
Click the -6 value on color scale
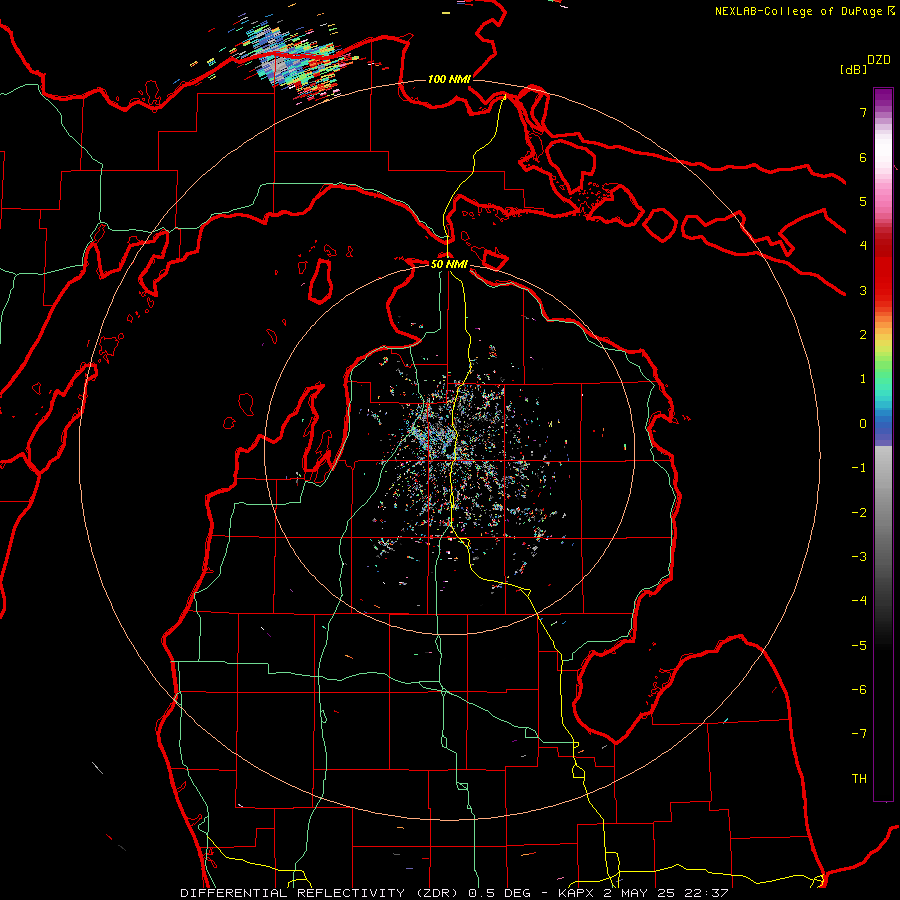859,689
